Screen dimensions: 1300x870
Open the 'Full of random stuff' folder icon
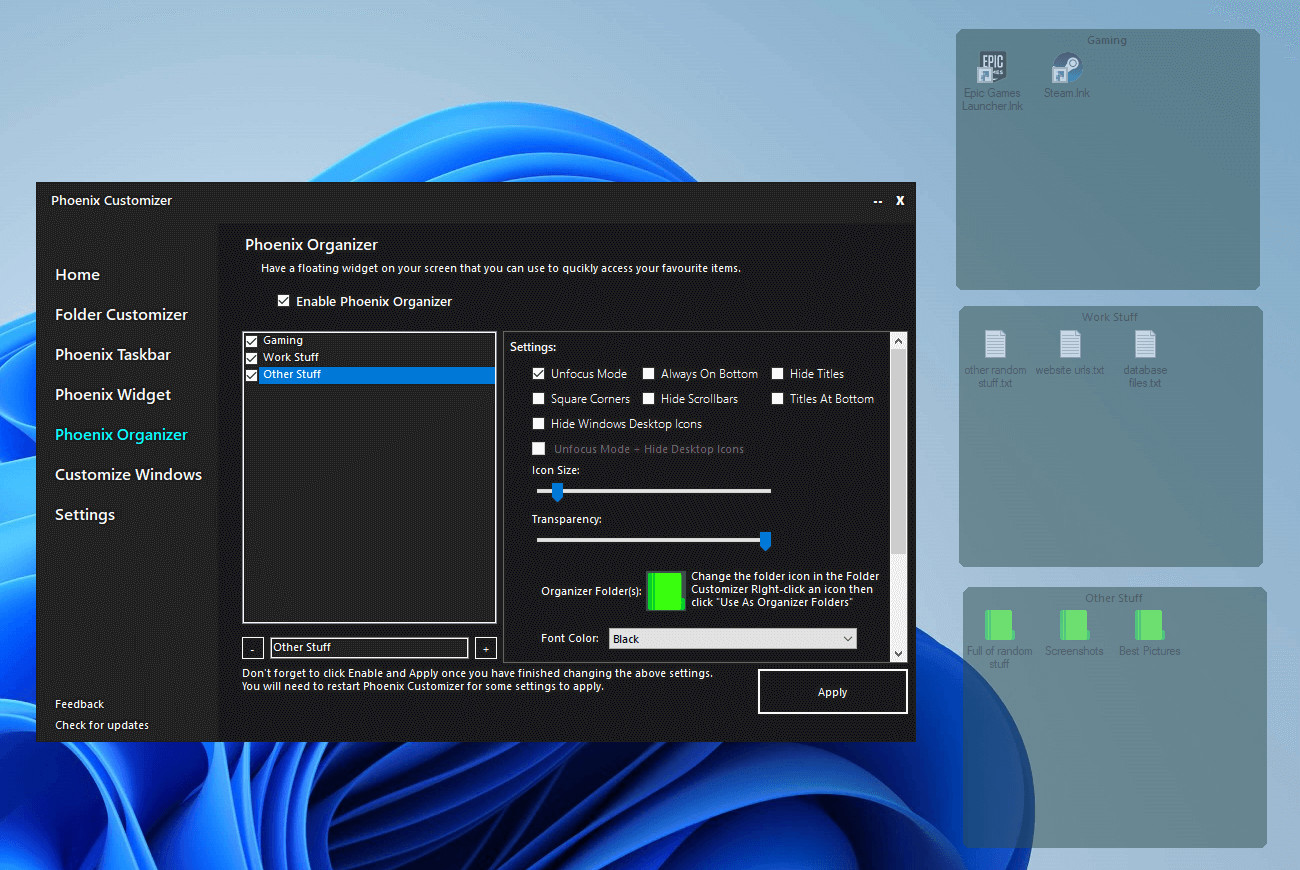point(999,625)
